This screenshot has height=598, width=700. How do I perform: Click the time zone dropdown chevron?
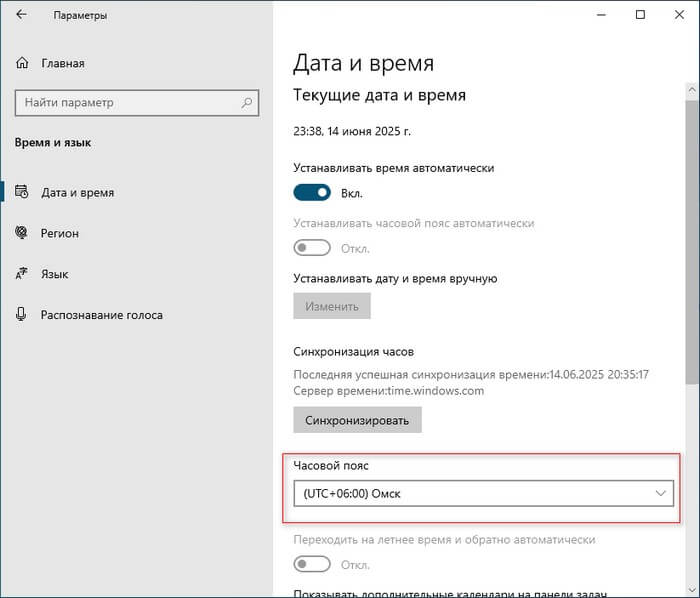pos(660,494)
